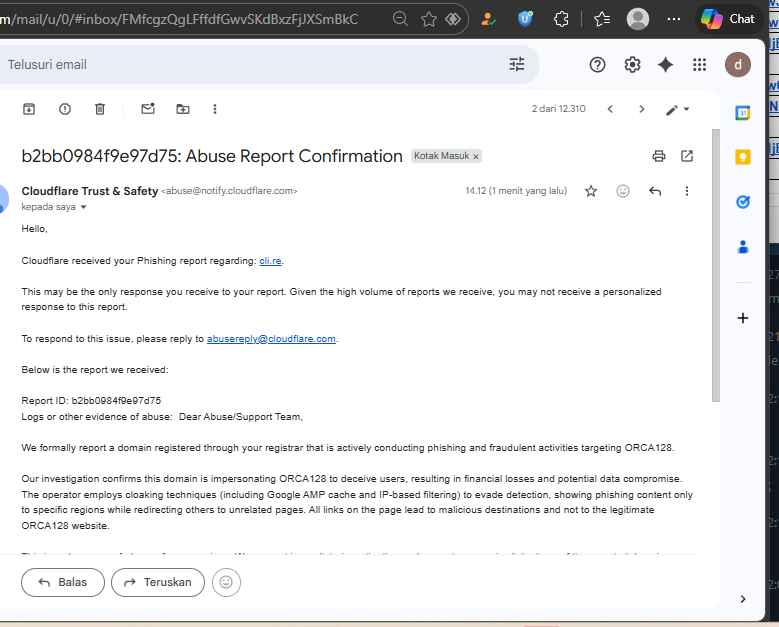The width and height of the screenshot is (779, 627).
Task: Hide the side panel with chevron
Action: (x=743, y=599)
